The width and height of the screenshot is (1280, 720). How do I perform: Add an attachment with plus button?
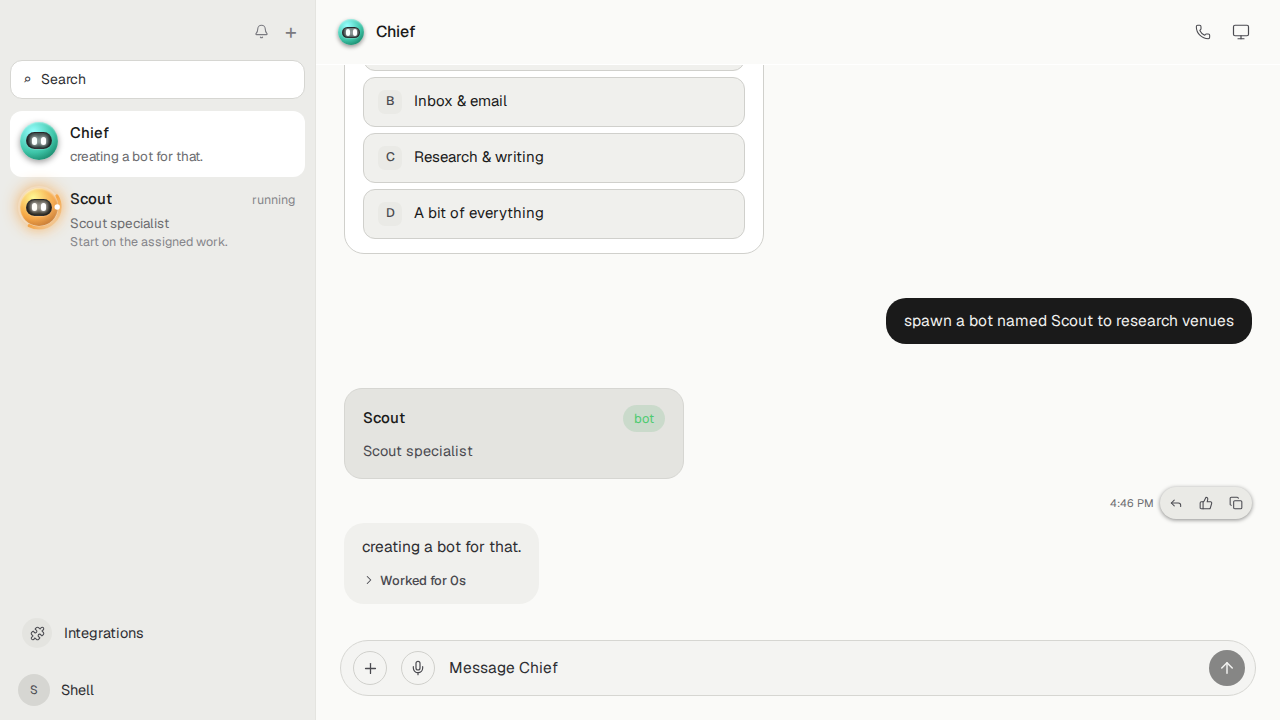[x=370, y=668]
